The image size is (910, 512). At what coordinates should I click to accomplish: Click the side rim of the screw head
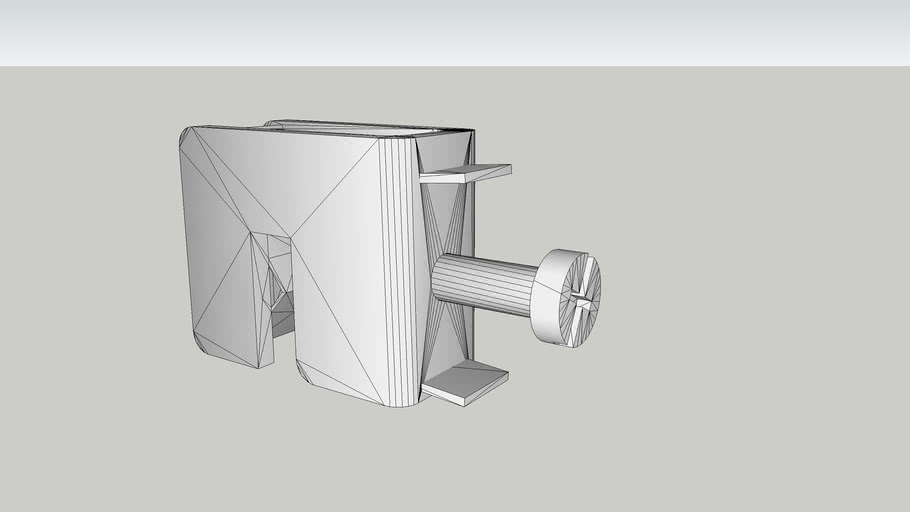pyautogui.click(x=548, y=299)
